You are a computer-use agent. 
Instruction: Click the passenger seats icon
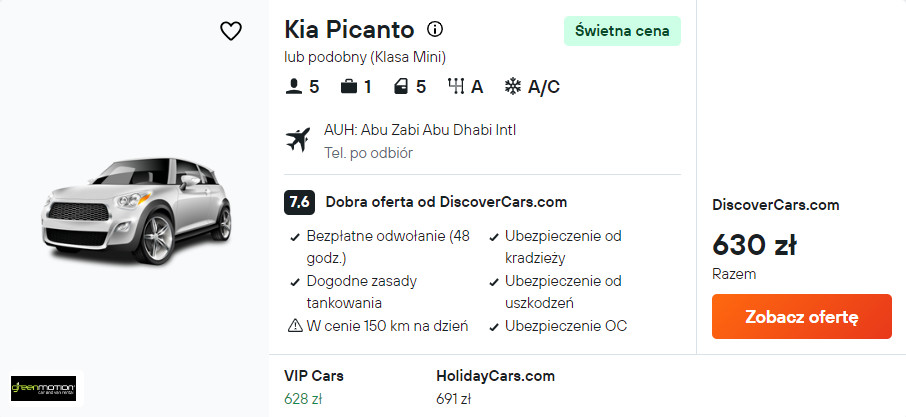click(294, 87)
